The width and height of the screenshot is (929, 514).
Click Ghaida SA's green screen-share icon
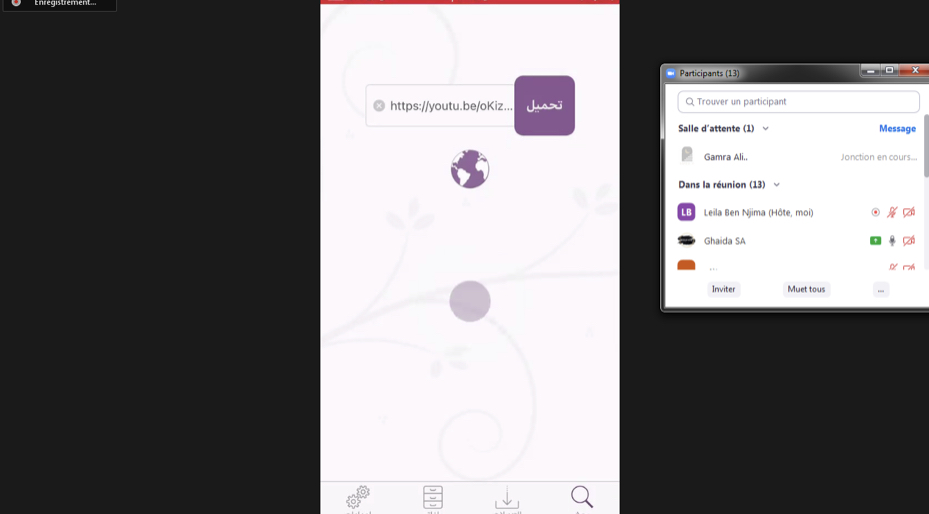[875, 241]
